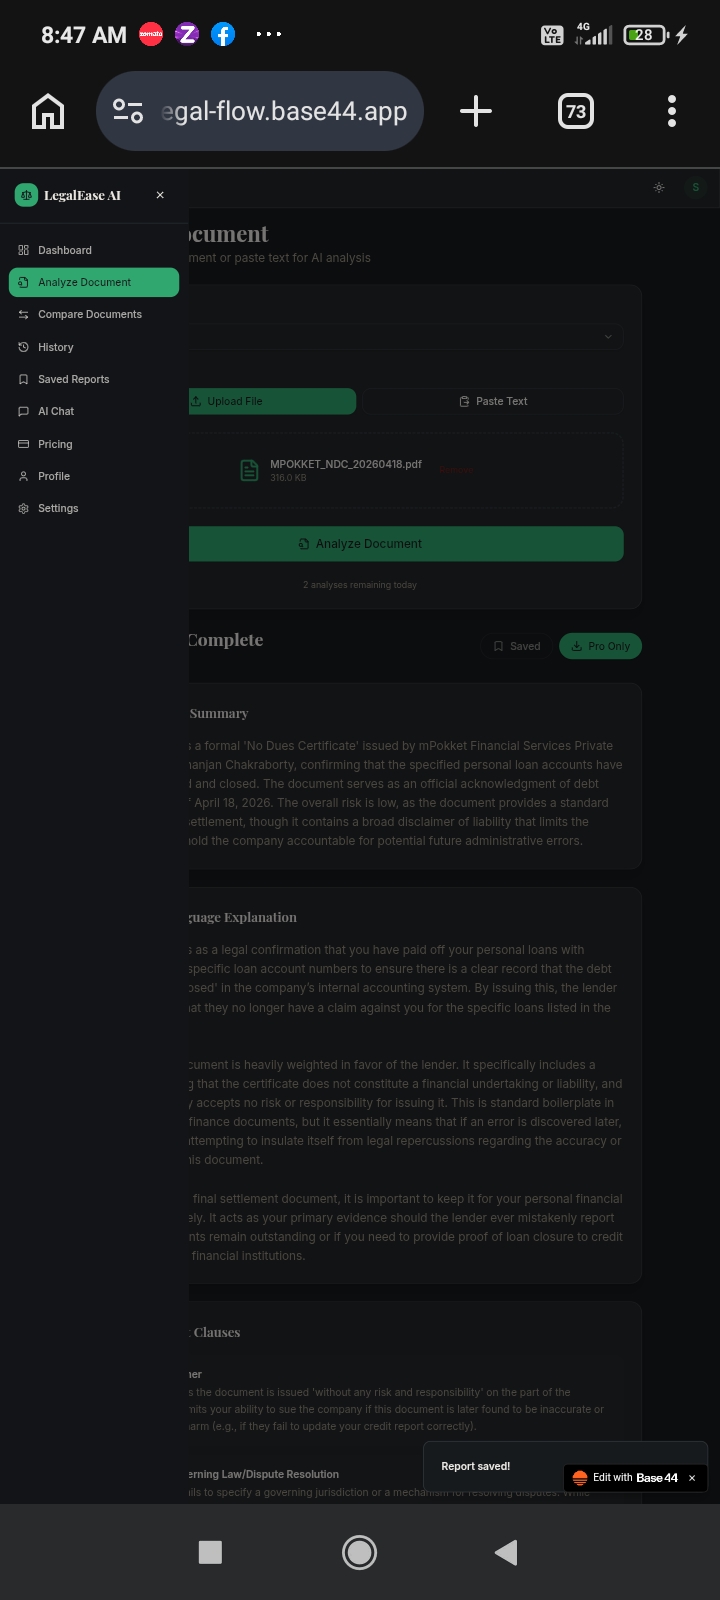720x1600 pixels.
Task: Dismiss the Edit with Base44 badge
Action: tap(691, 1478)
